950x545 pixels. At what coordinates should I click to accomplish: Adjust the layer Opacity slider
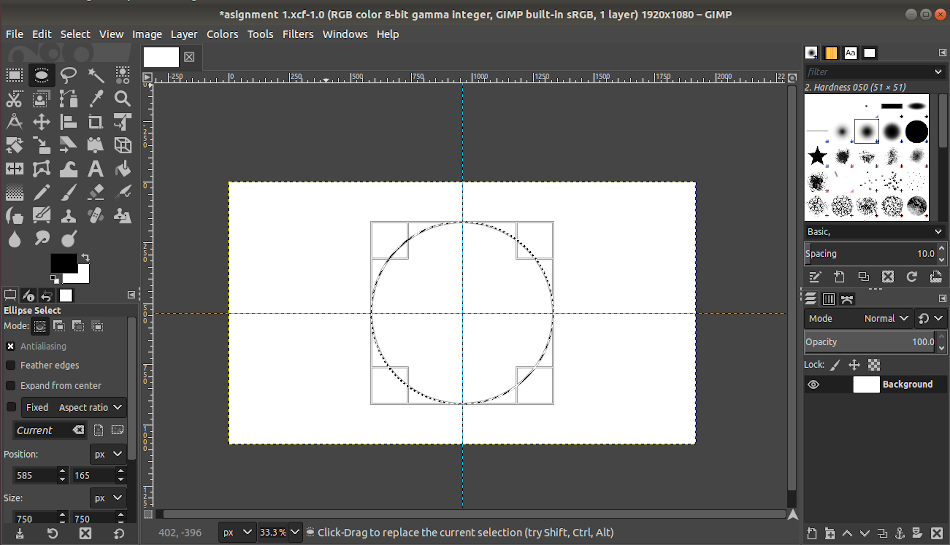point(870,342)
